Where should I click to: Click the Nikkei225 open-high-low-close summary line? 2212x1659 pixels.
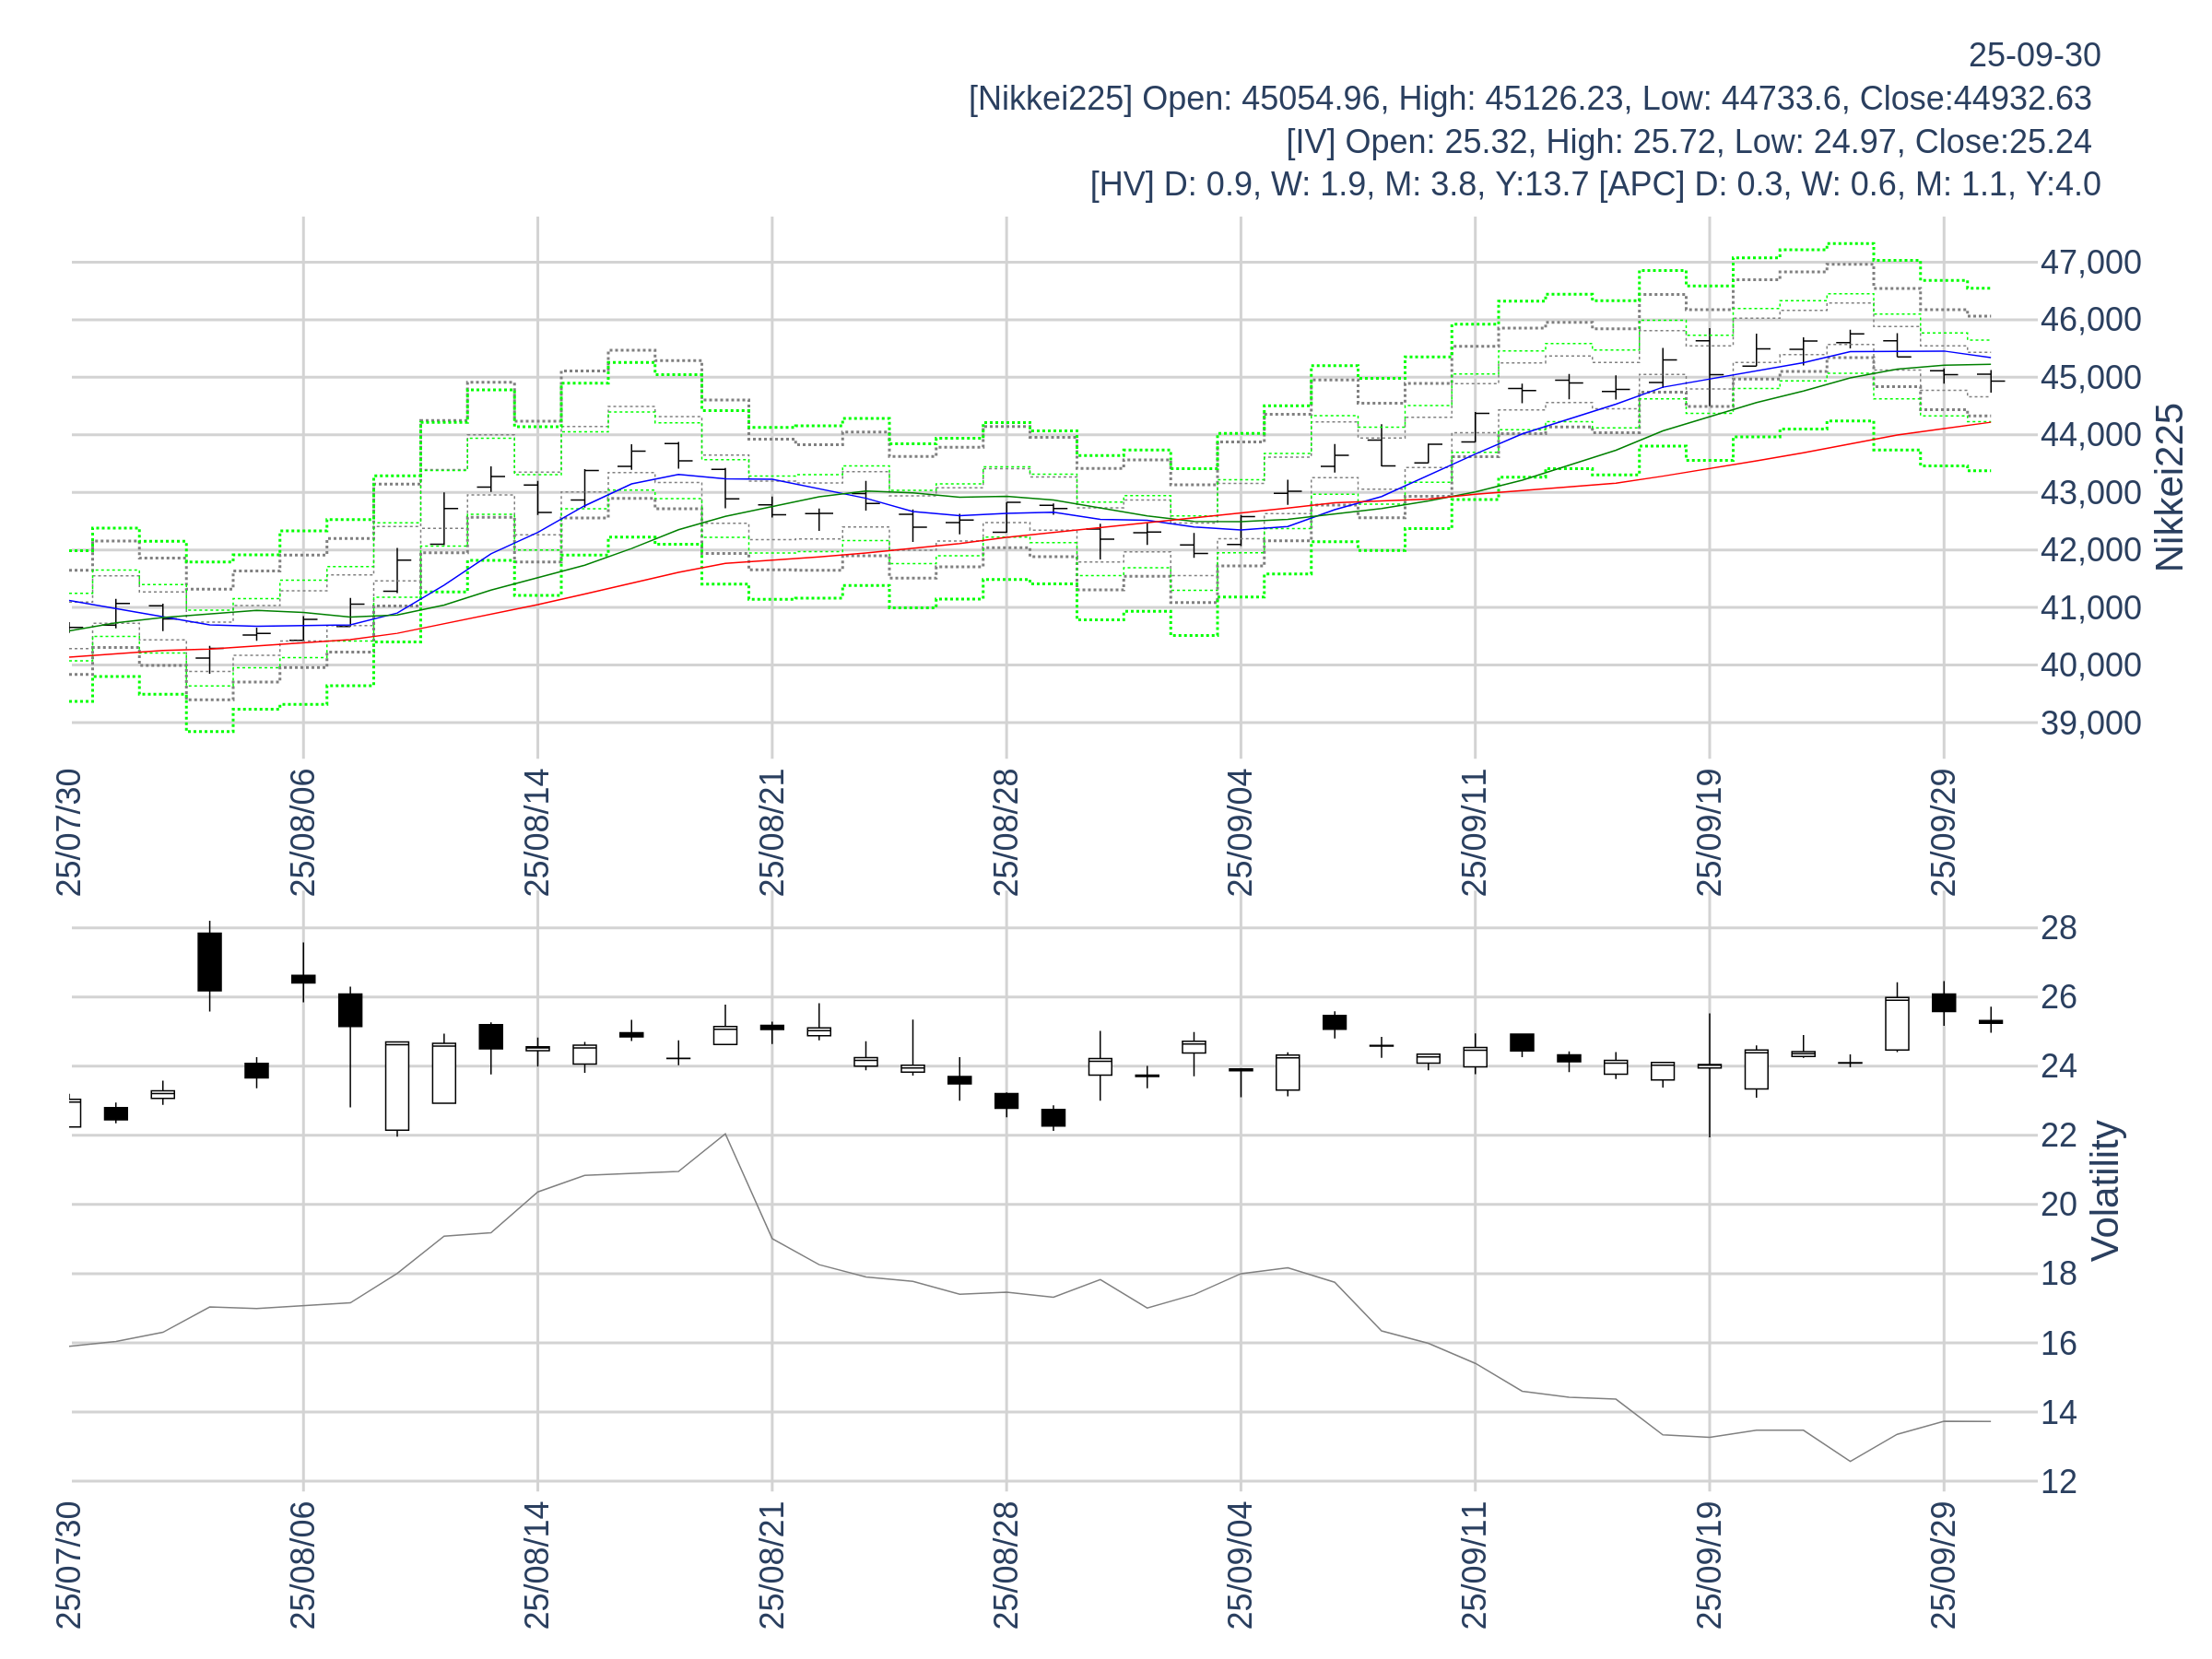tap(1529, 99)
